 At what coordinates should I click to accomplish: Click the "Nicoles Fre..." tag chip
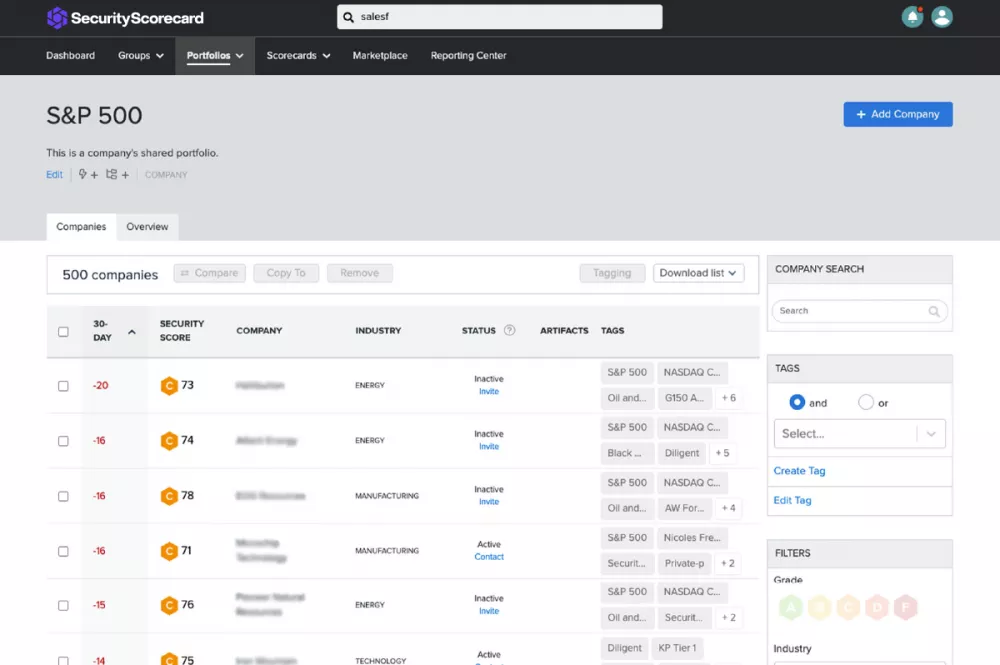coord(692,537)
